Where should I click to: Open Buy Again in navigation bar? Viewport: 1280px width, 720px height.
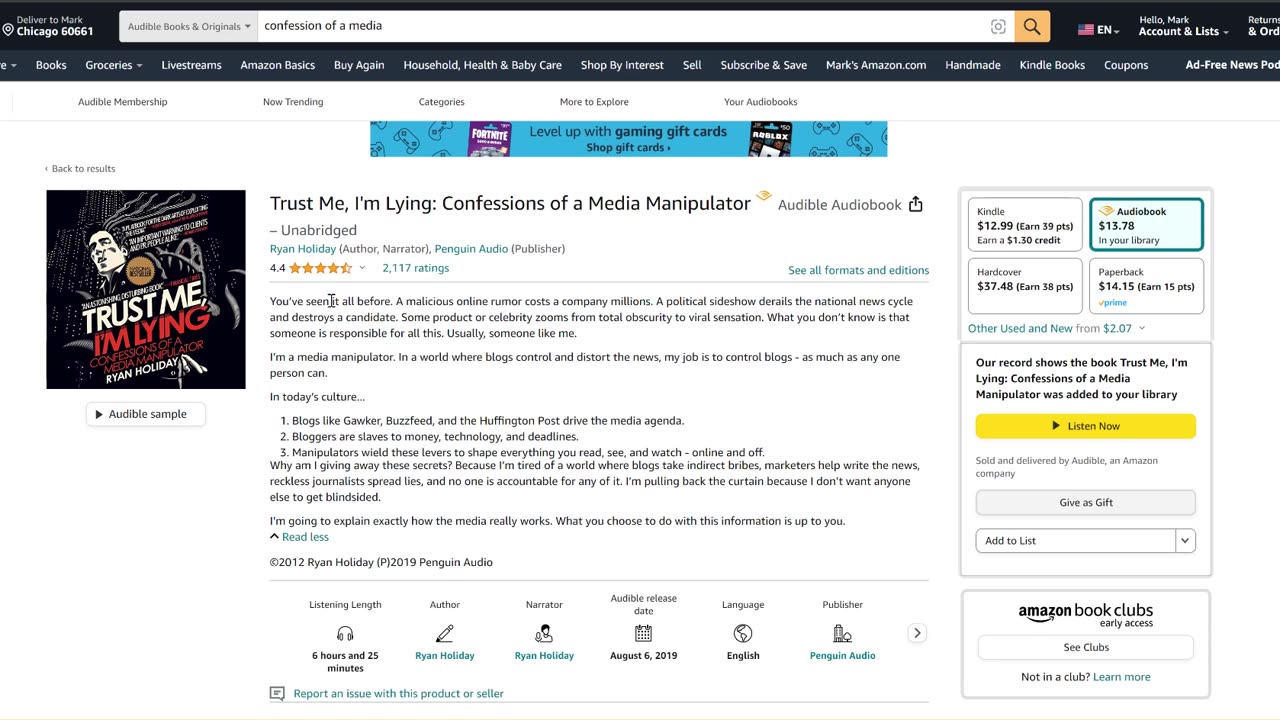[359, 65]
